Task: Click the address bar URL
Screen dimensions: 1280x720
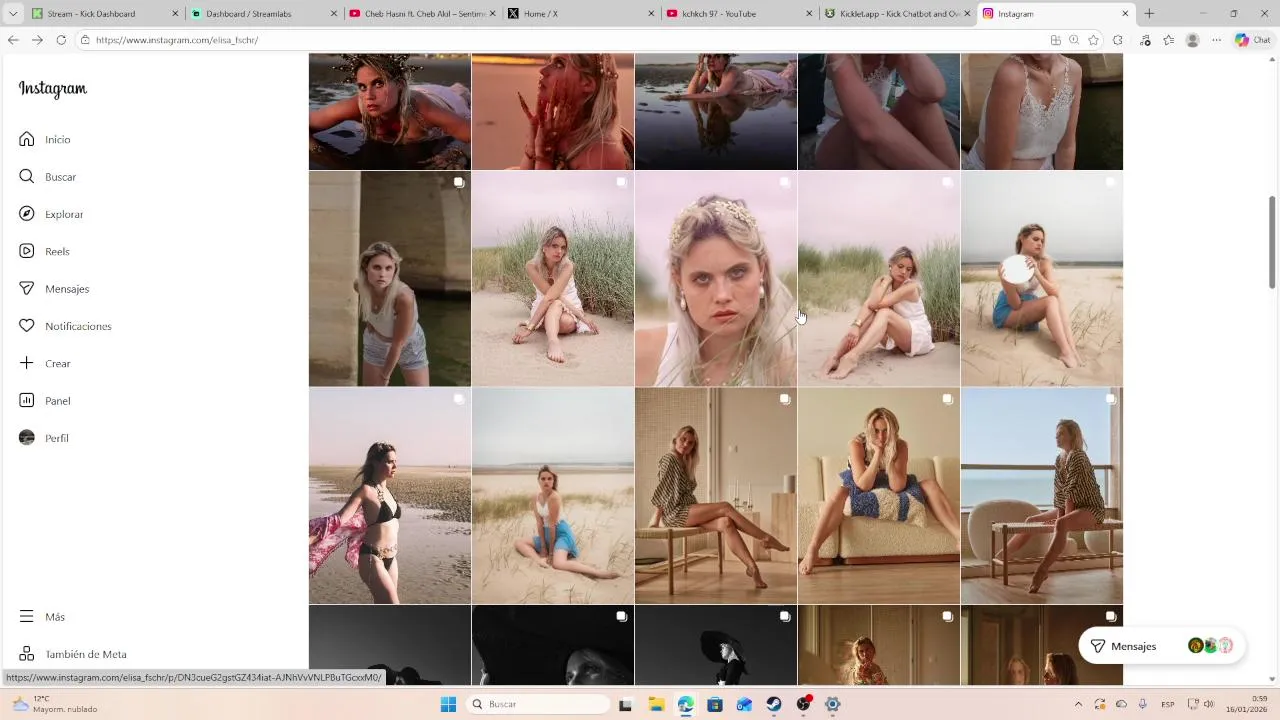Action: pos(177,40)
